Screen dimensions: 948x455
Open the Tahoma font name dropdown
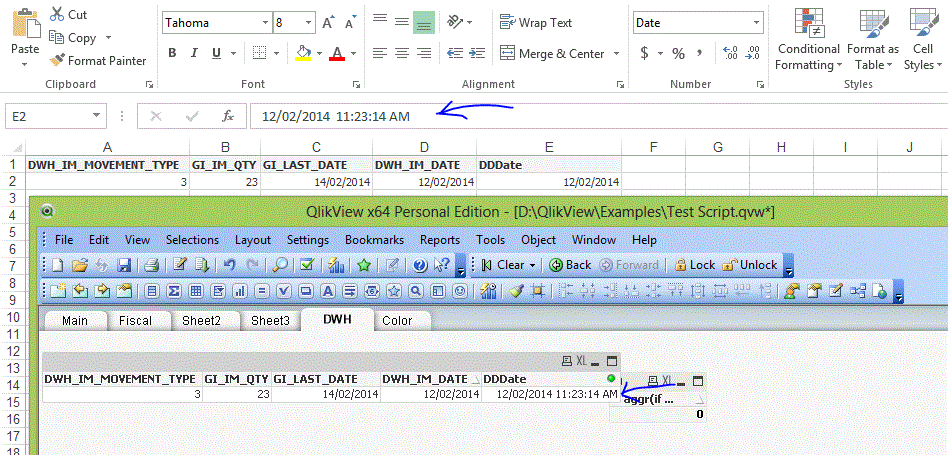265,23
